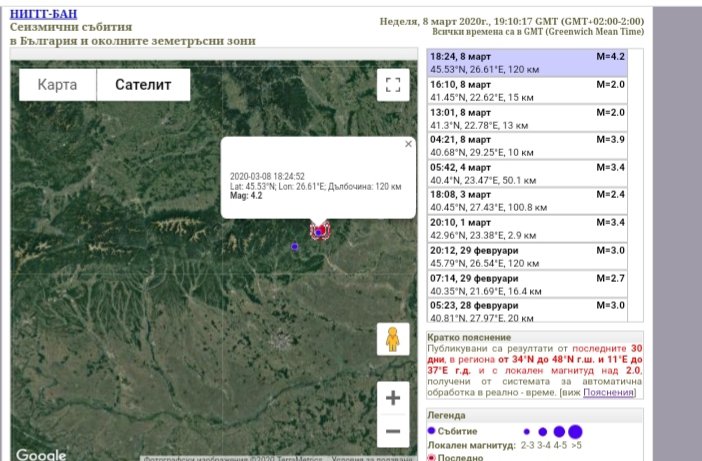Select the 20:12, 29 февруари M=3.0 event
The height and width of the screenshot is (461, 702).
[x=526, y=256]
